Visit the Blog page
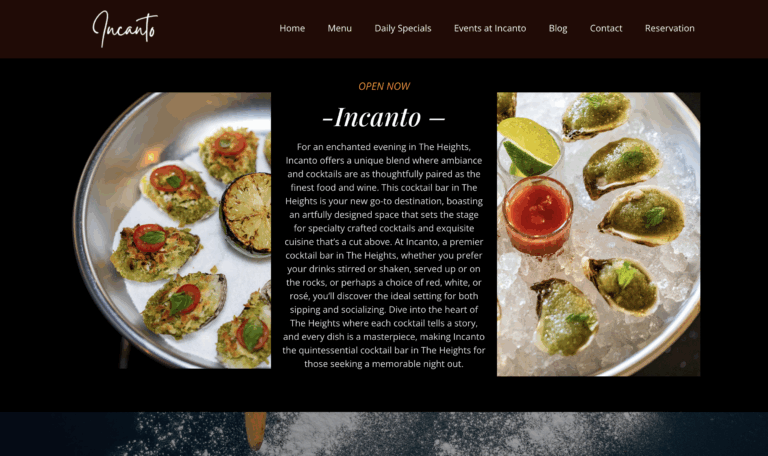 pos(558,28)
